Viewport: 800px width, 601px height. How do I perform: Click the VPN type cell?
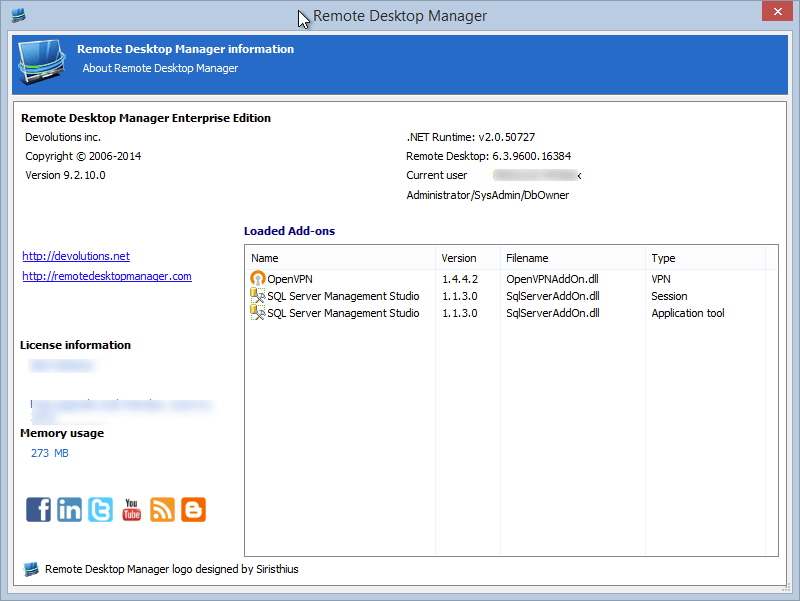tap(661, 279)
